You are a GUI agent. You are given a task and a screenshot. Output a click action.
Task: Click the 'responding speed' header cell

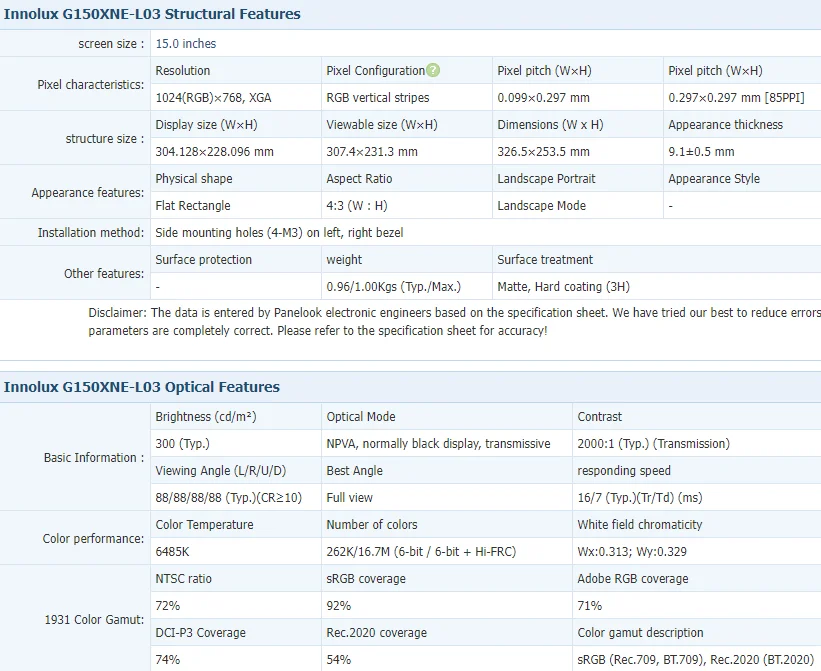(624, 471)
